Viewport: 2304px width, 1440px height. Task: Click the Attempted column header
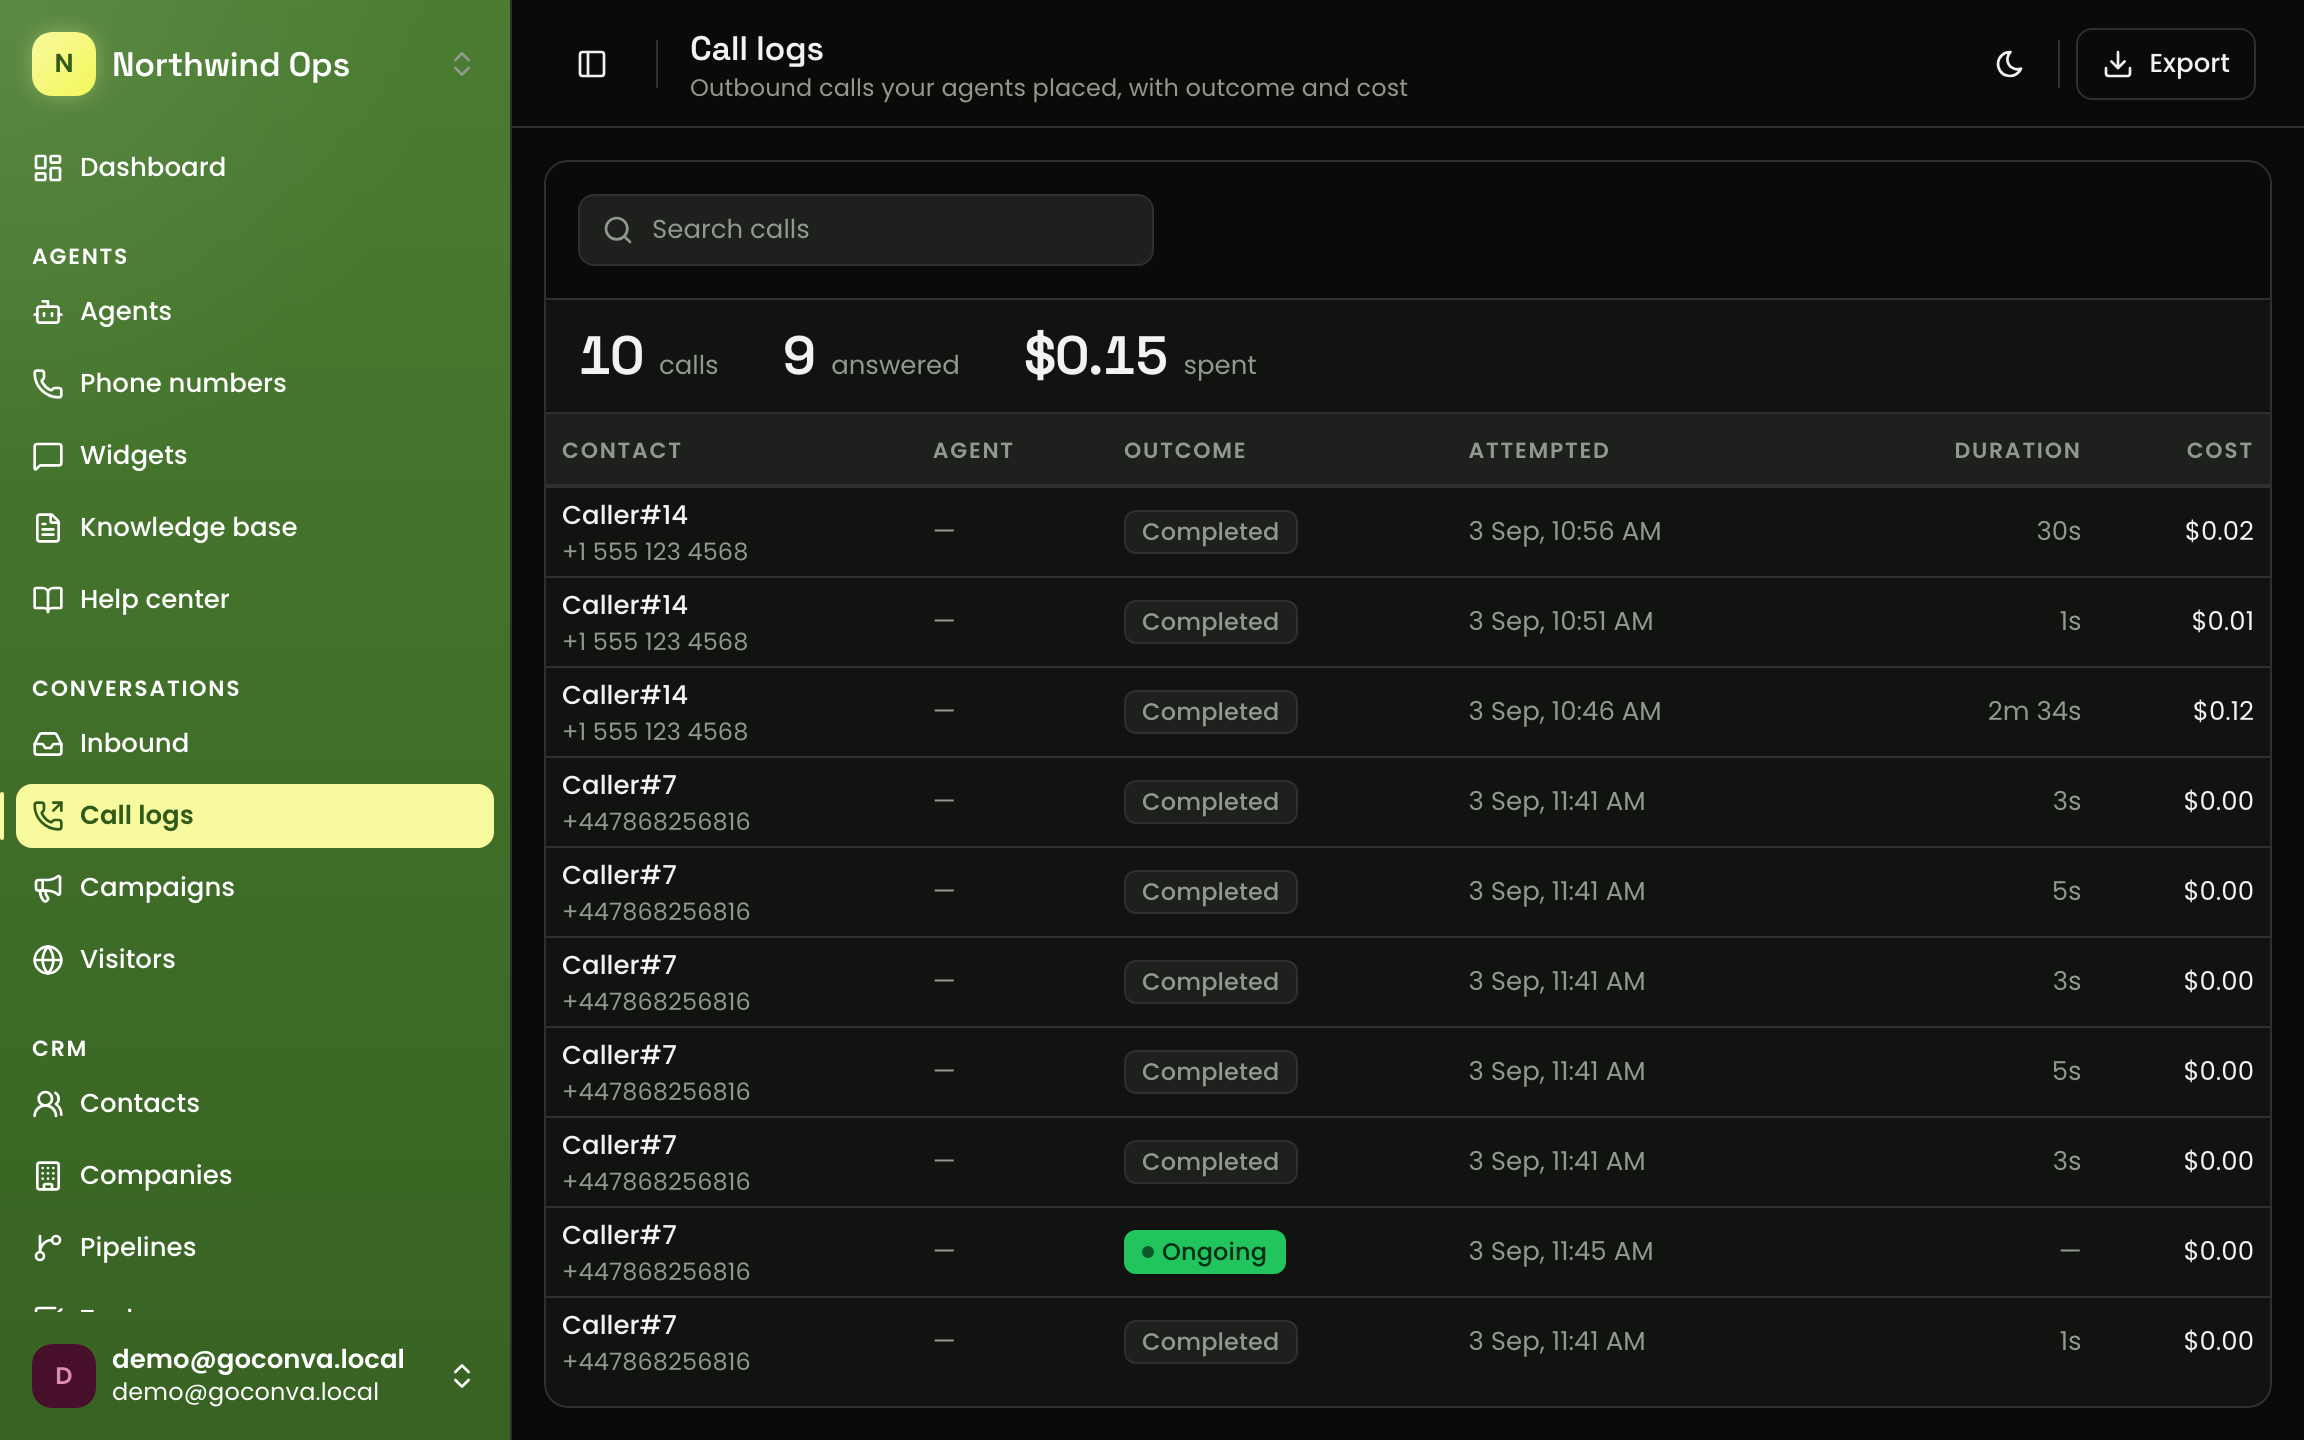click(x=1539, y=451)
